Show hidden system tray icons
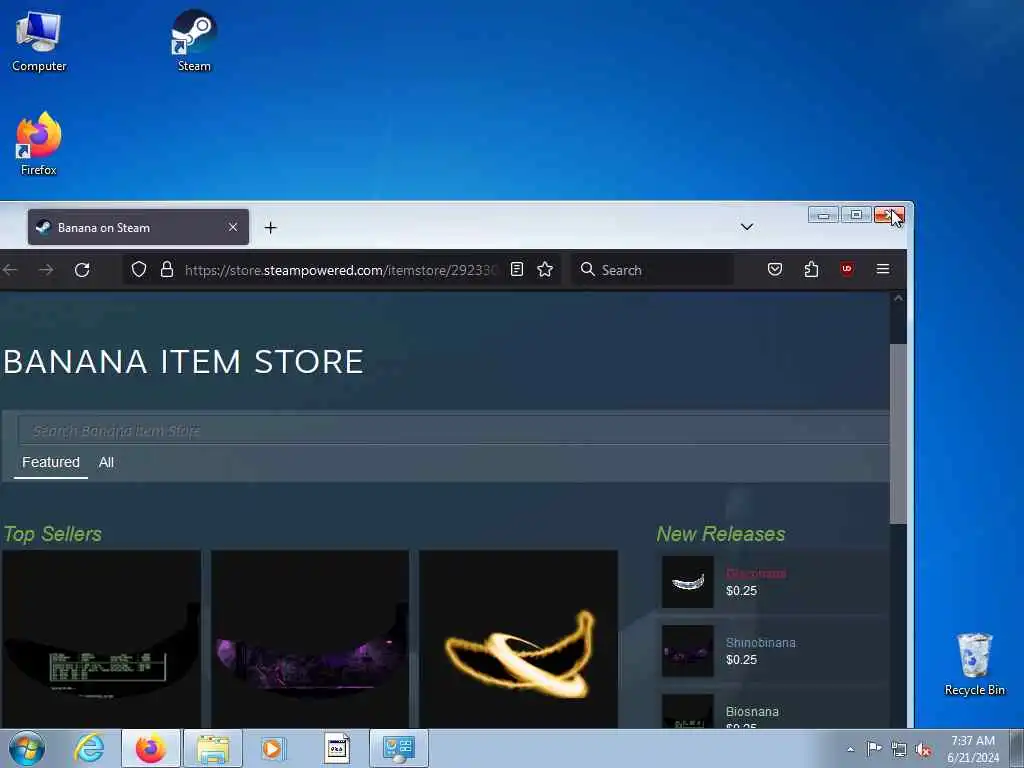 coord(850,749)
